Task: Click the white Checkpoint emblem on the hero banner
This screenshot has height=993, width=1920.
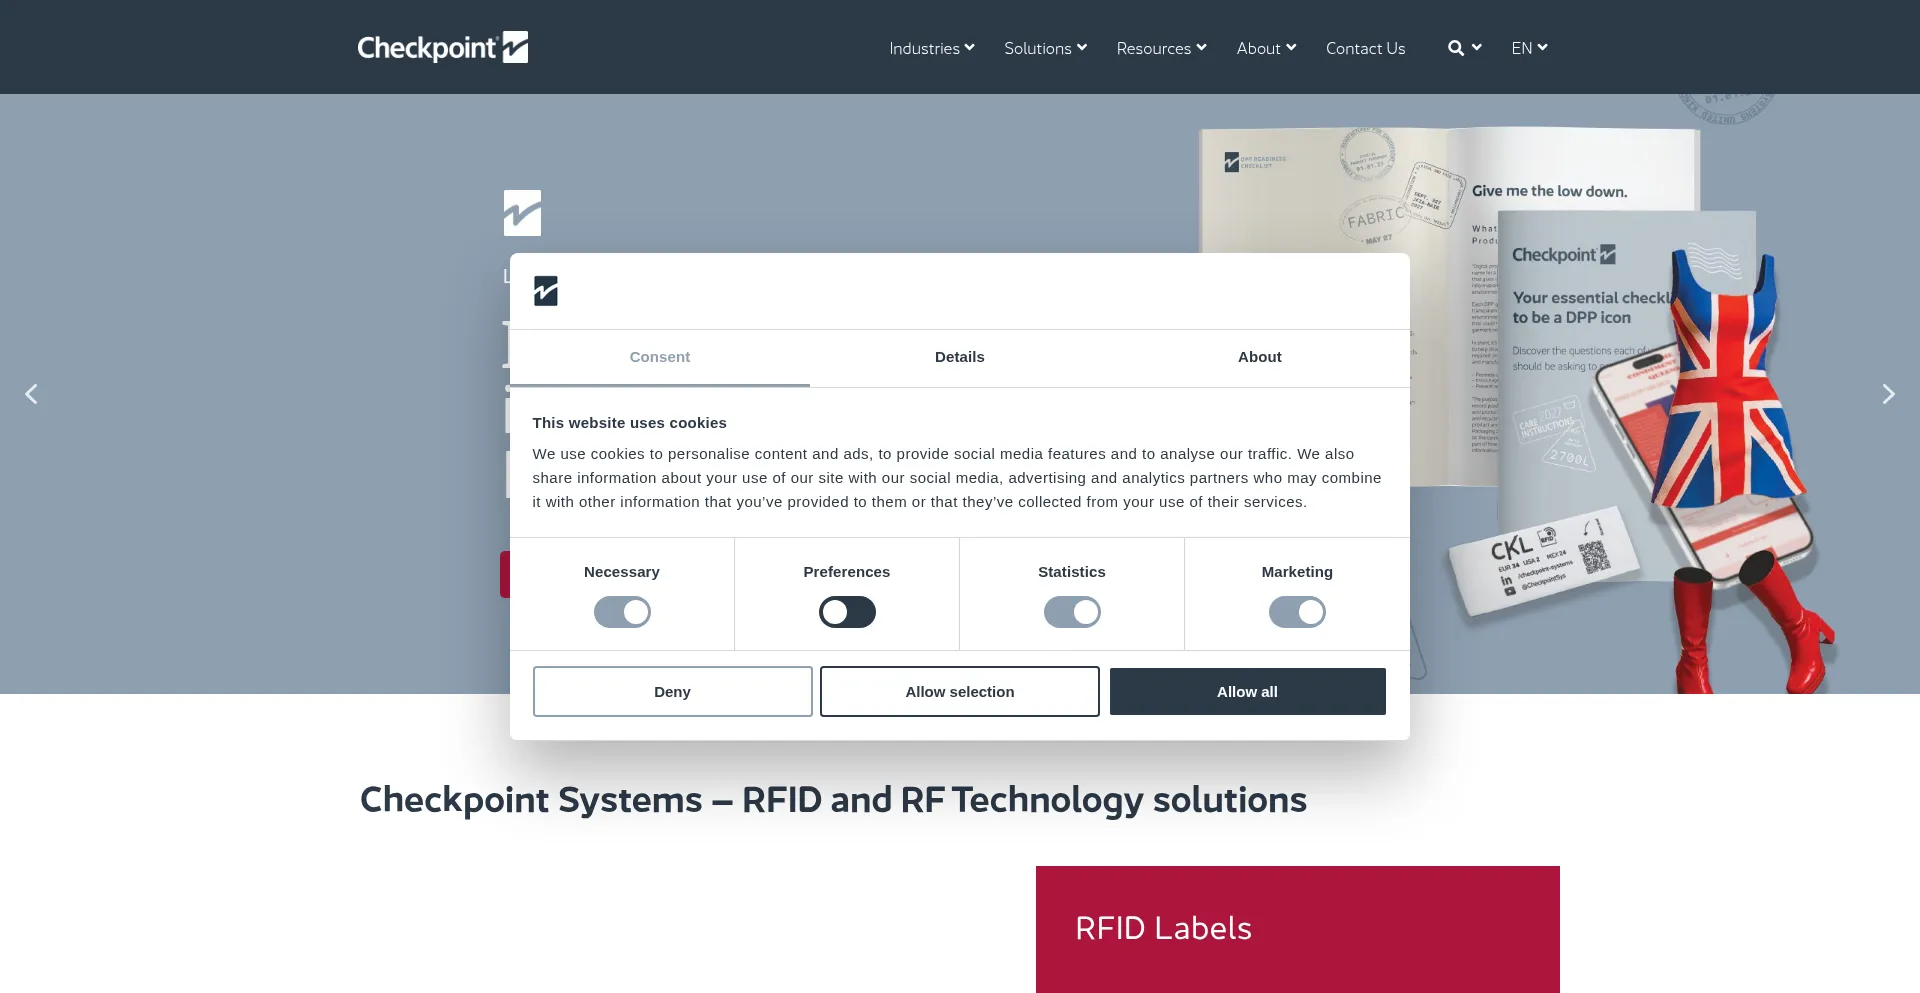Action: point(522,213)
